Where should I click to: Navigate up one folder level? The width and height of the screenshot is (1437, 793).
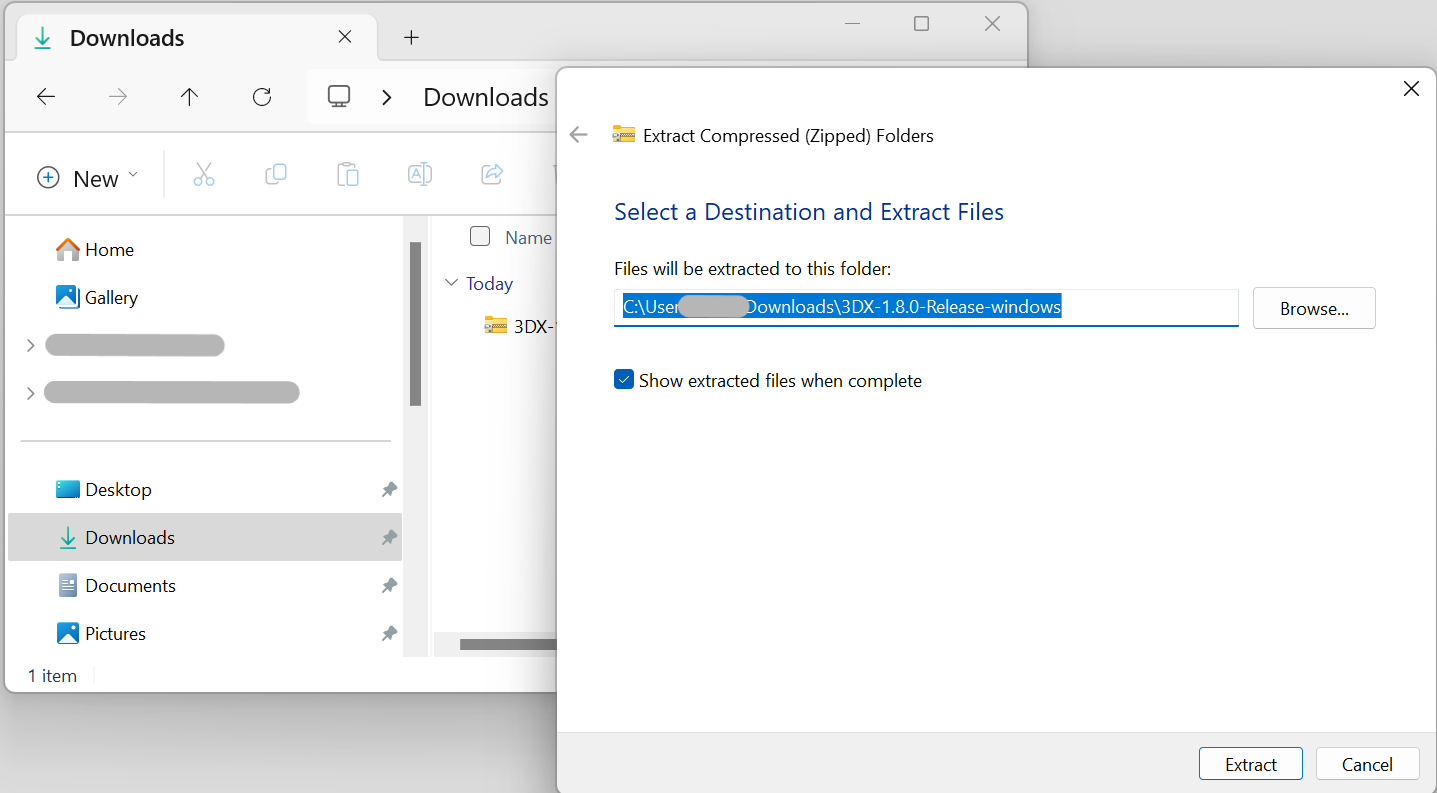pyautogui.click(x=189, y=96)
